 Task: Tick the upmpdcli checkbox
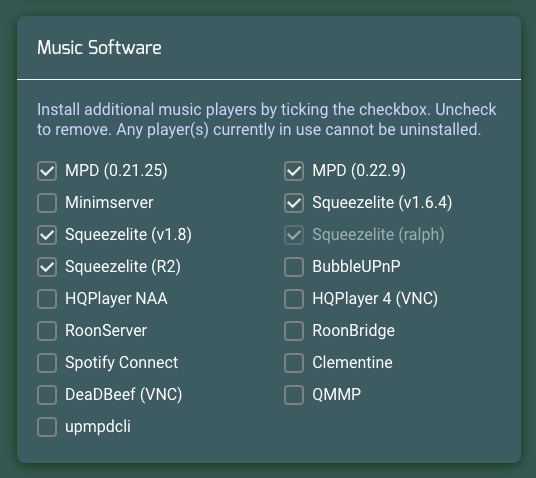pos(47,426)
